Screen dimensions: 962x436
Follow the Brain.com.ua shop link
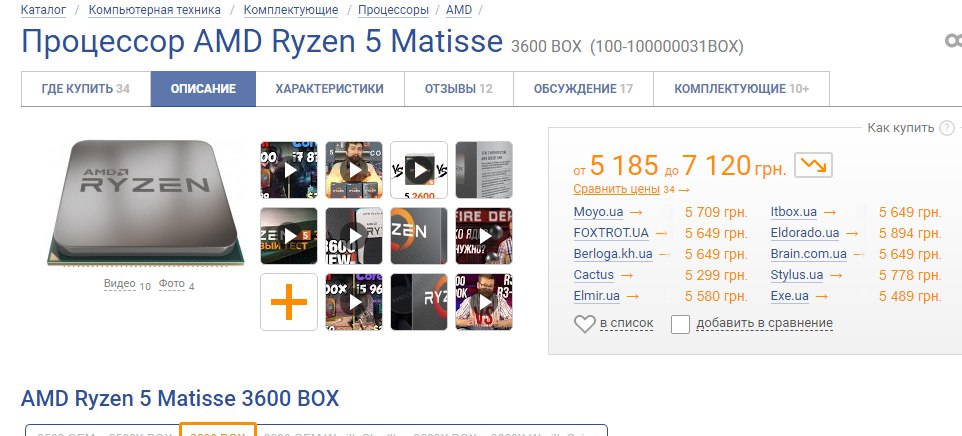tap(809, 254)
